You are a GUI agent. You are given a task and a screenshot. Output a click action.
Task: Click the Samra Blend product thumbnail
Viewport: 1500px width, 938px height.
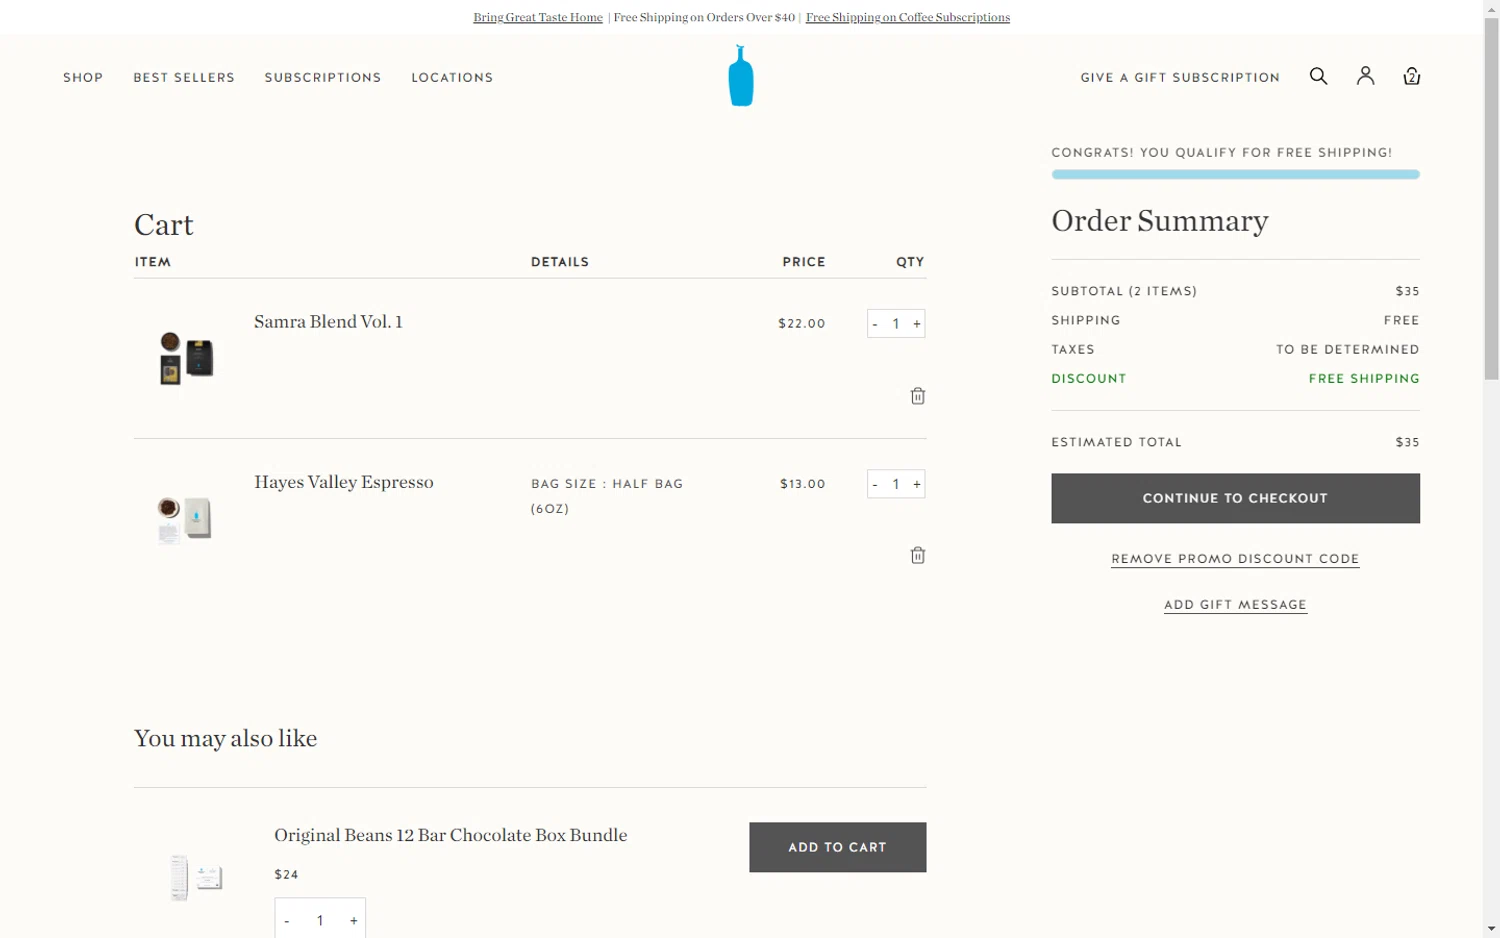click(186, 358)
